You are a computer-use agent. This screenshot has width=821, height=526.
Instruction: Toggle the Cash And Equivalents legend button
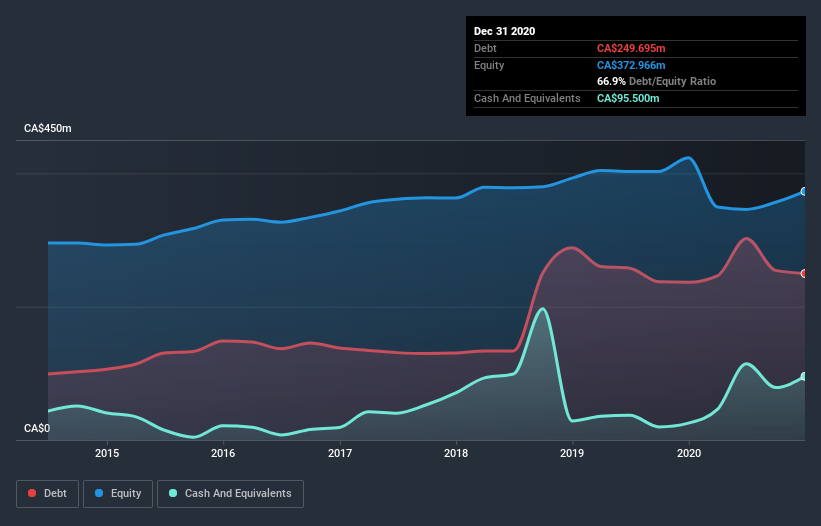click(x=230, y=494)
